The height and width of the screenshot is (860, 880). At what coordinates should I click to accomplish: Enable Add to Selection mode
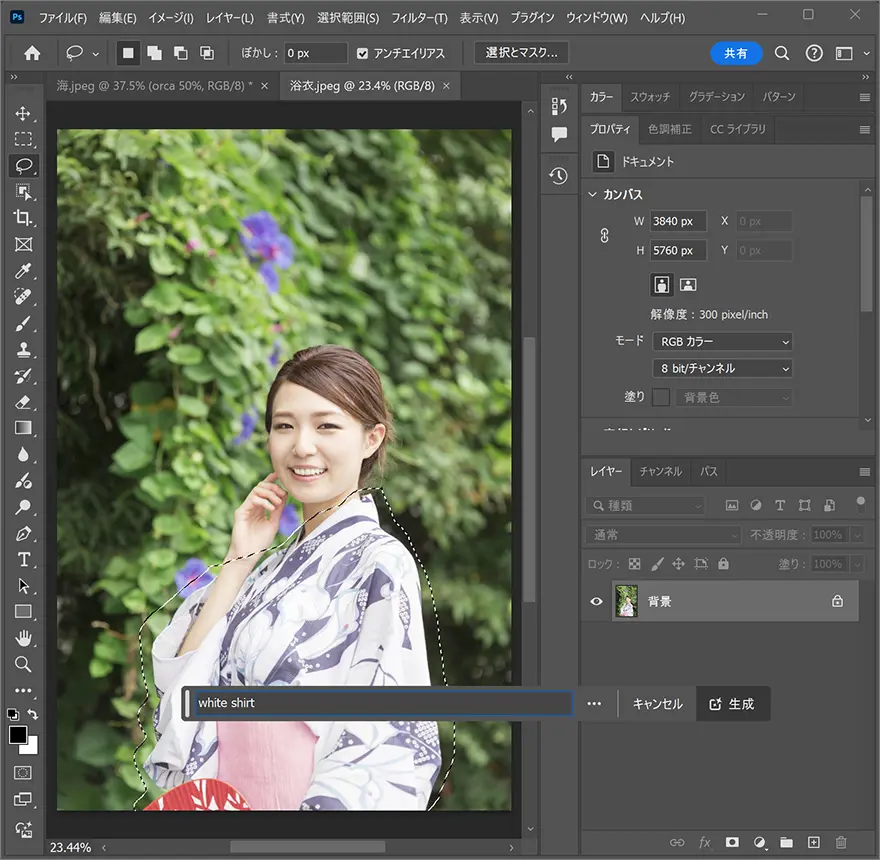click(154, 53)
